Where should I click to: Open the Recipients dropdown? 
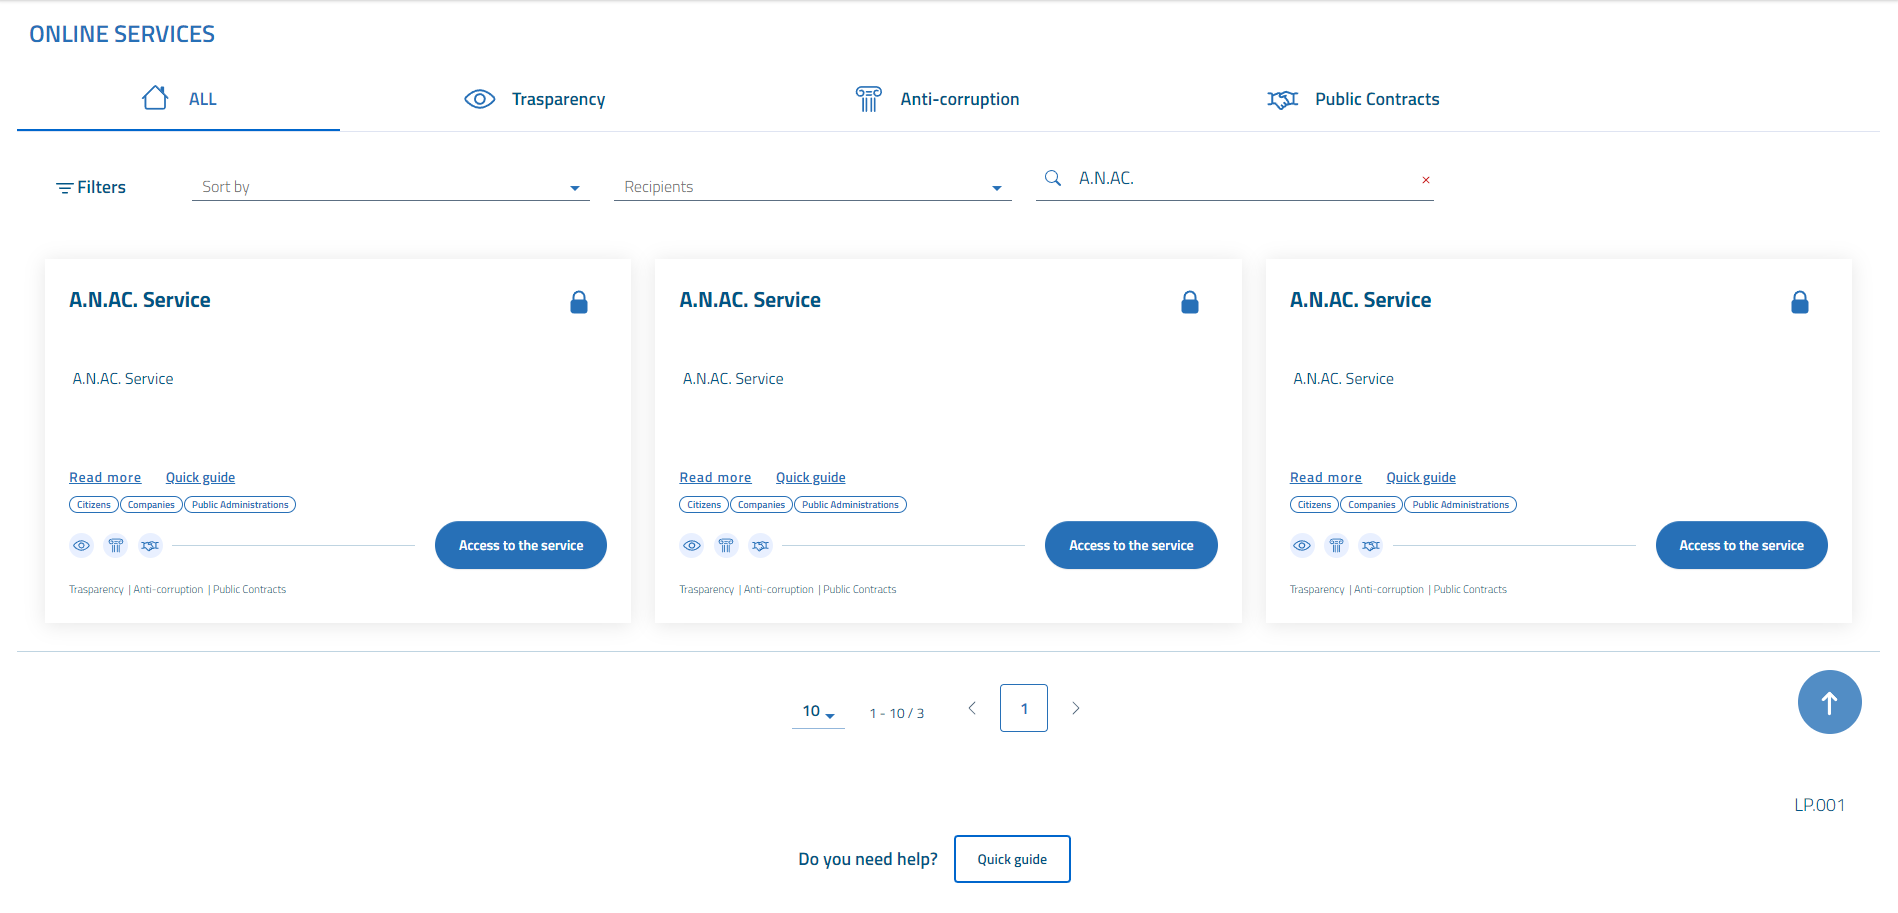point(812,187)
